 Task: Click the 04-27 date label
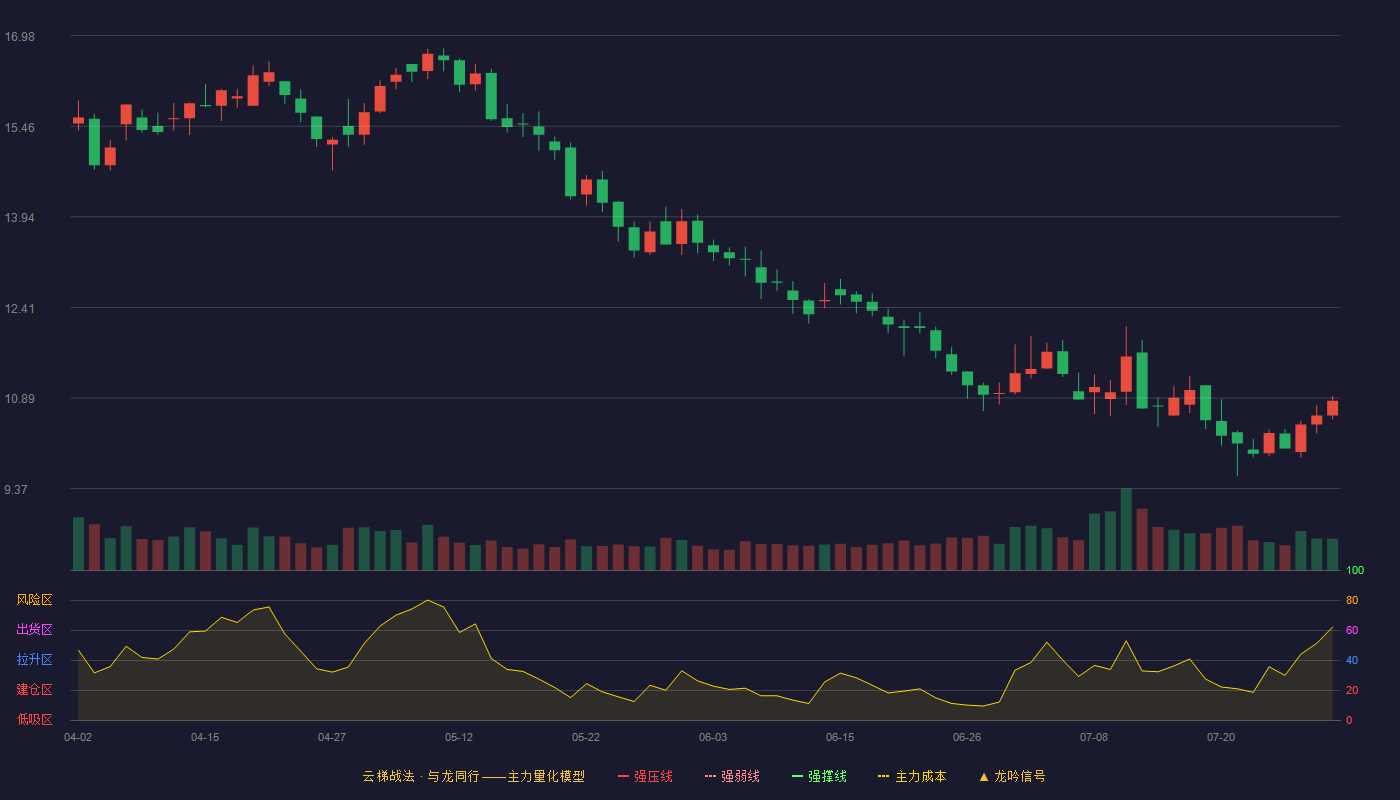(x=332, y=737)
